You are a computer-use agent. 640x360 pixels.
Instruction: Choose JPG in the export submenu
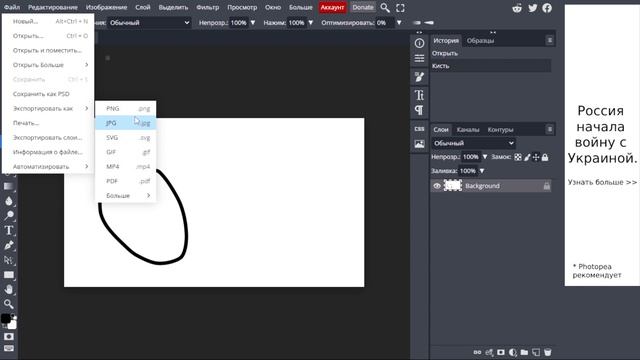[126, 123]
